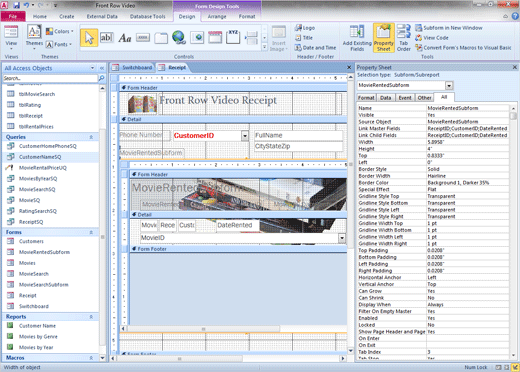Switch to the External Data tab
This screenshot has width=520, height=372.
pyautogui.click(x=102, y=16)
